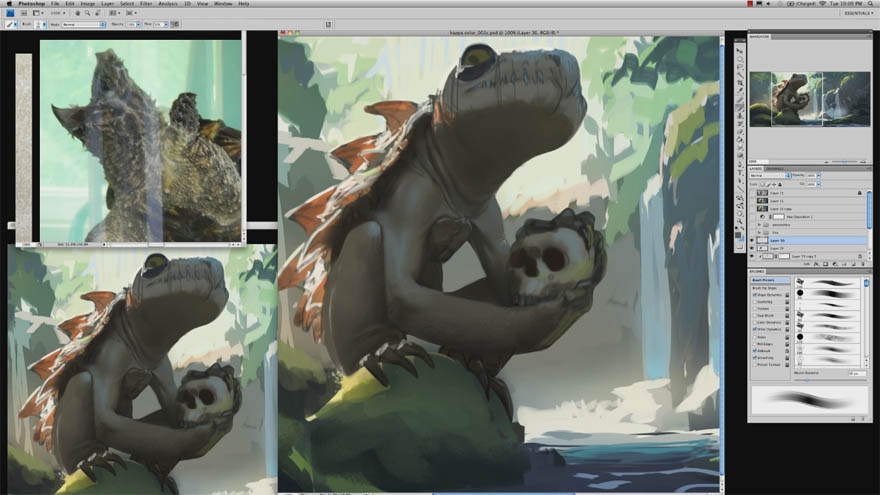Hide Layer 29 with its eye icon
880x495 pixels.
(x=751, y=248)
